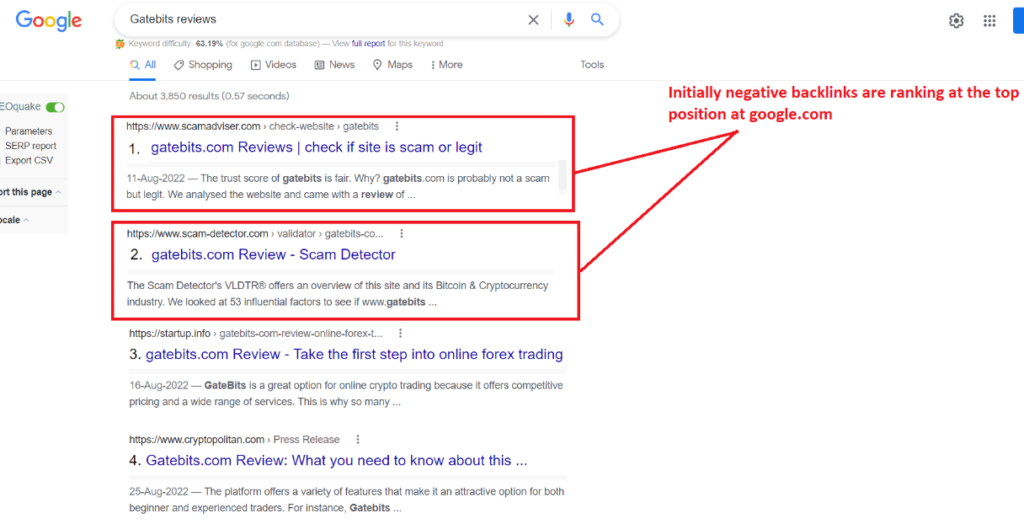This screenshot has height=524, width=1024.
Task: Open Google apps grid icon
Action: [989, 21]
